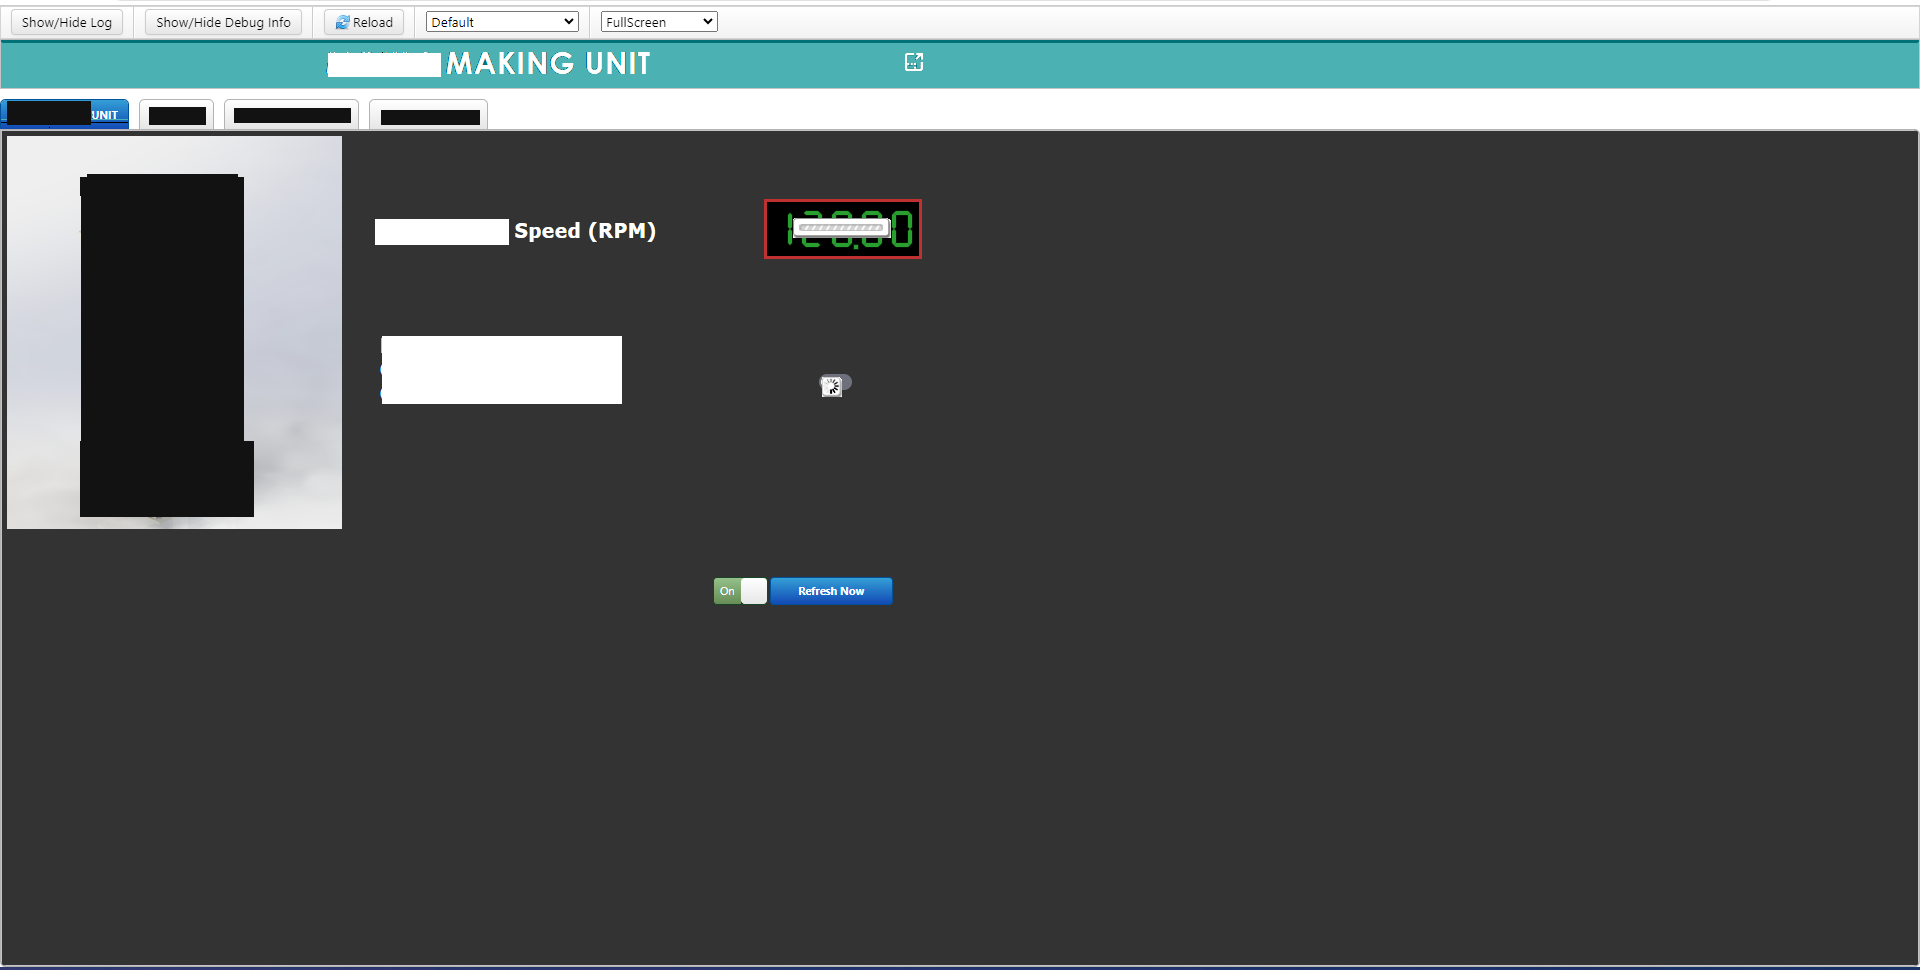The image size is (1920, 970).
Task: Click the Speed (RPM) value label field
Action: pos(441,231)
